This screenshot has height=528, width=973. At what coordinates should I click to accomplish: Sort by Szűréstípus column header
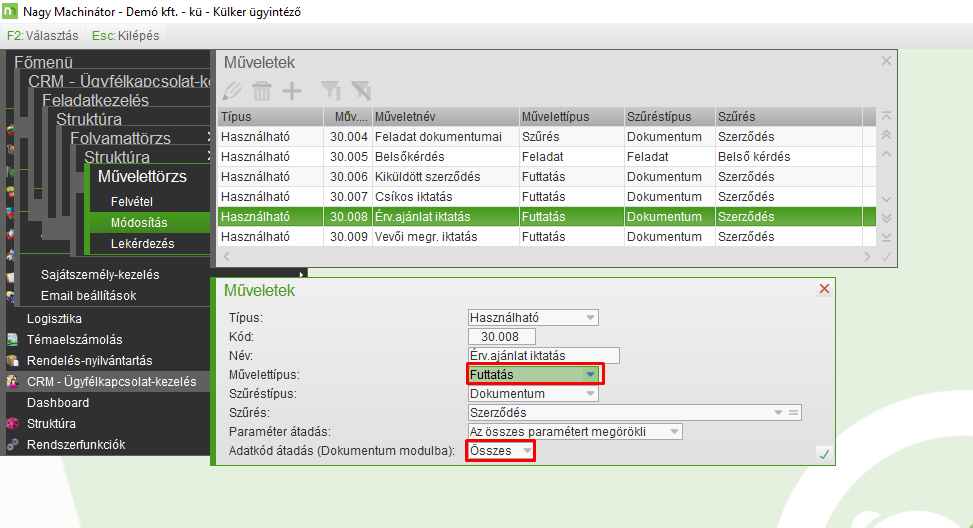tap(670, 117)
